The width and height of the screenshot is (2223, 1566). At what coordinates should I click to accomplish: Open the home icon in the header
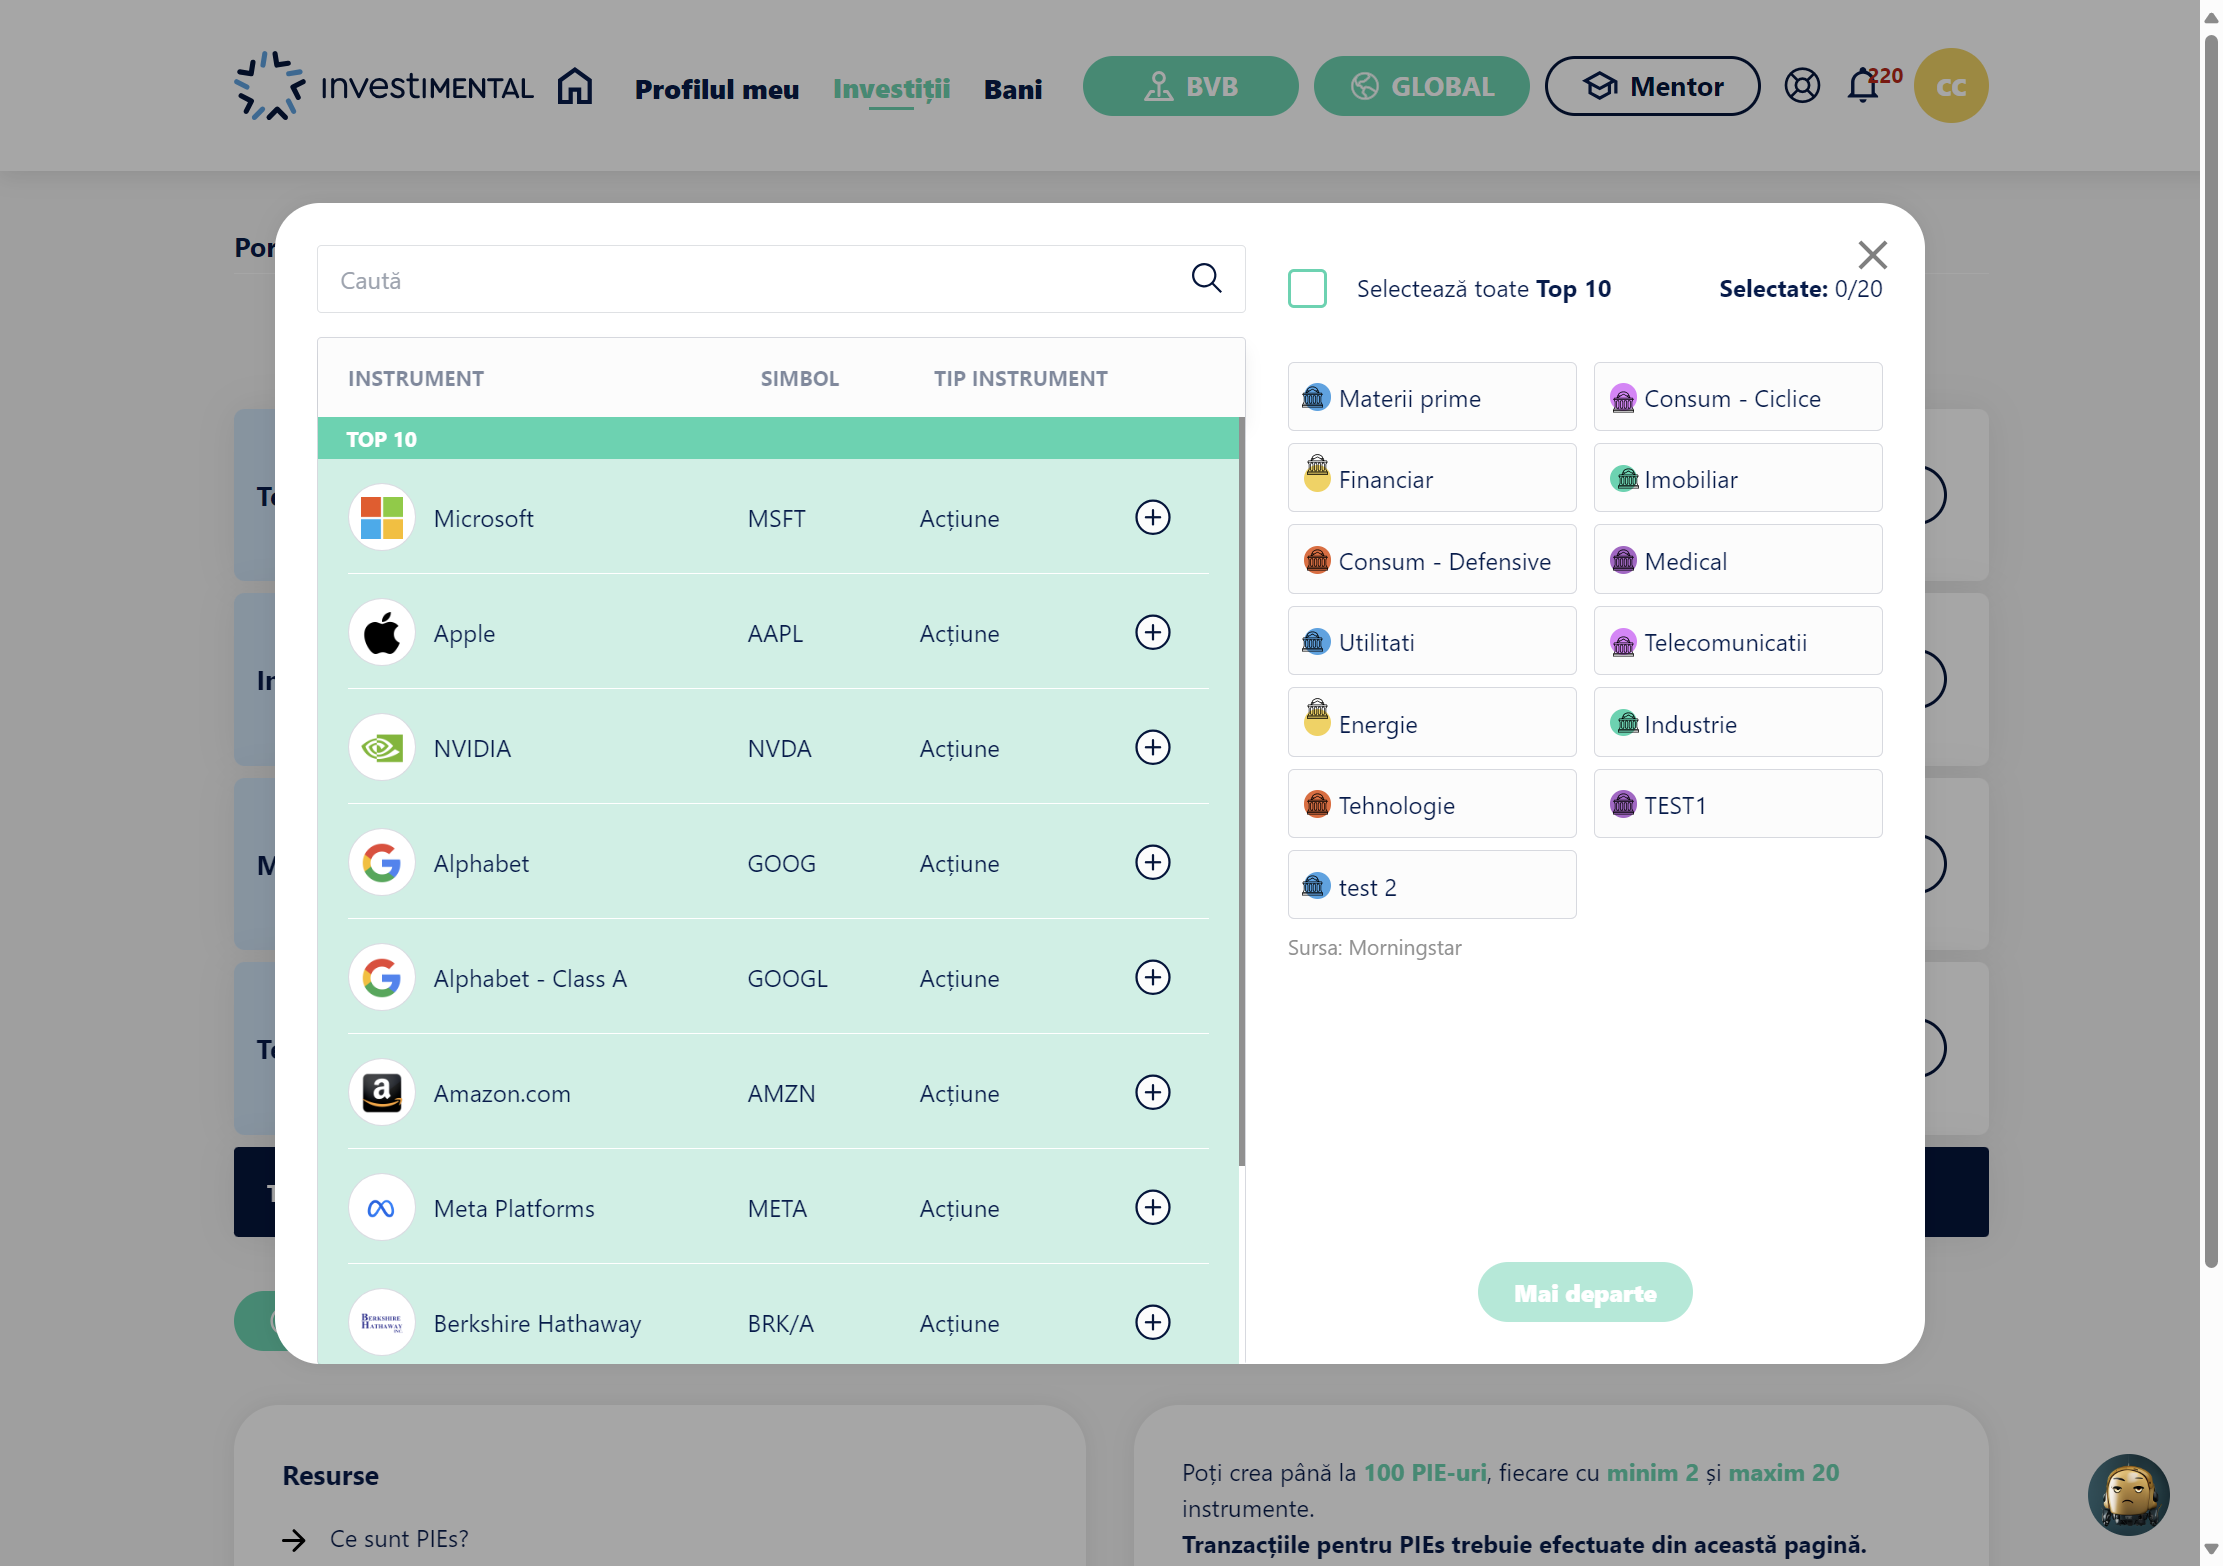575,86
